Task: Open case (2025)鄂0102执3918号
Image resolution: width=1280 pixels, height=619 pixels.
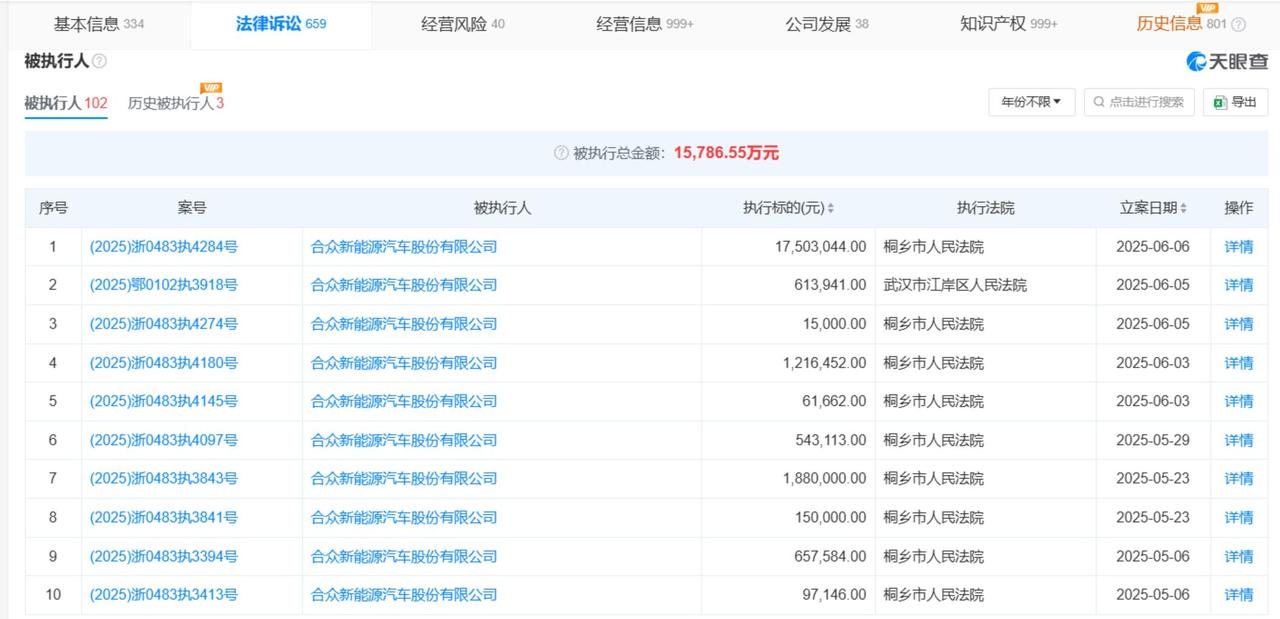Action: (164, 285)
